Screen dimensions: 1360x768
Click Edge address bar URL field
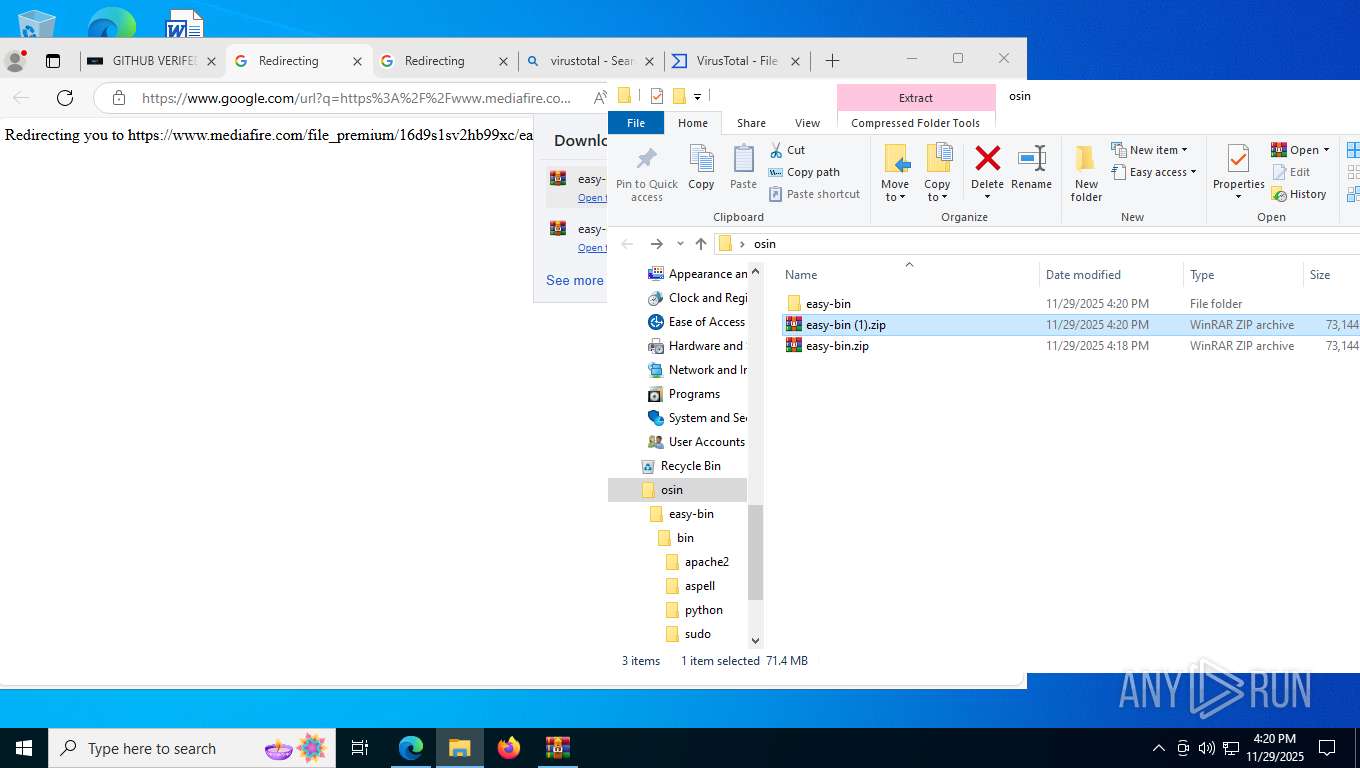click(356, 98)
